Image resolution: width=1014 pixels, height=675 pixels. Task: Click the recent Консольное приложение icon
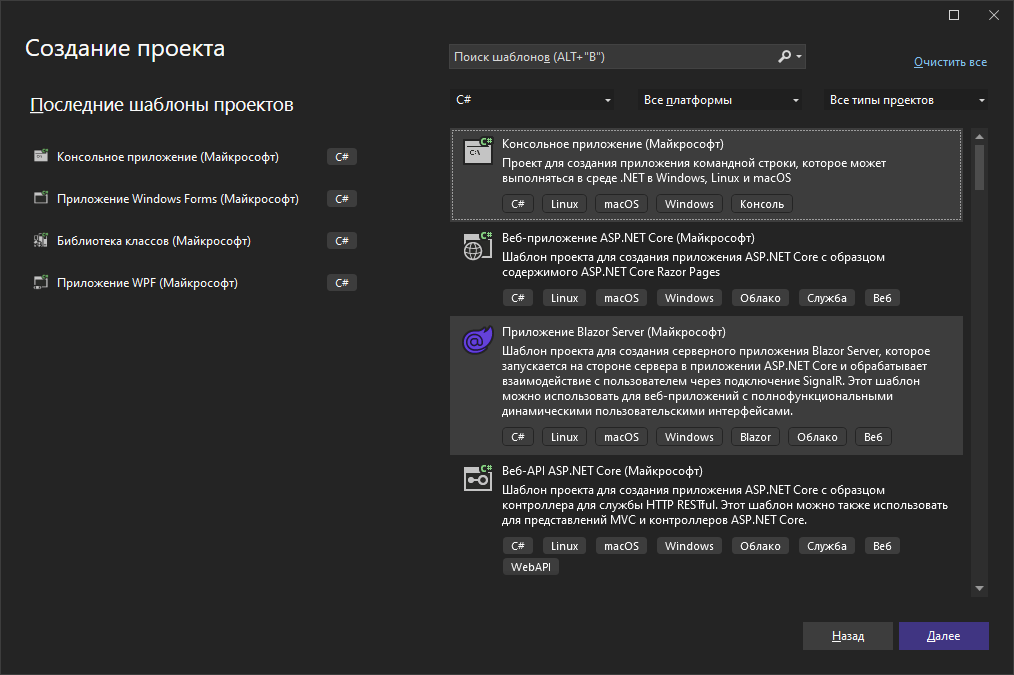click(41, 156)
